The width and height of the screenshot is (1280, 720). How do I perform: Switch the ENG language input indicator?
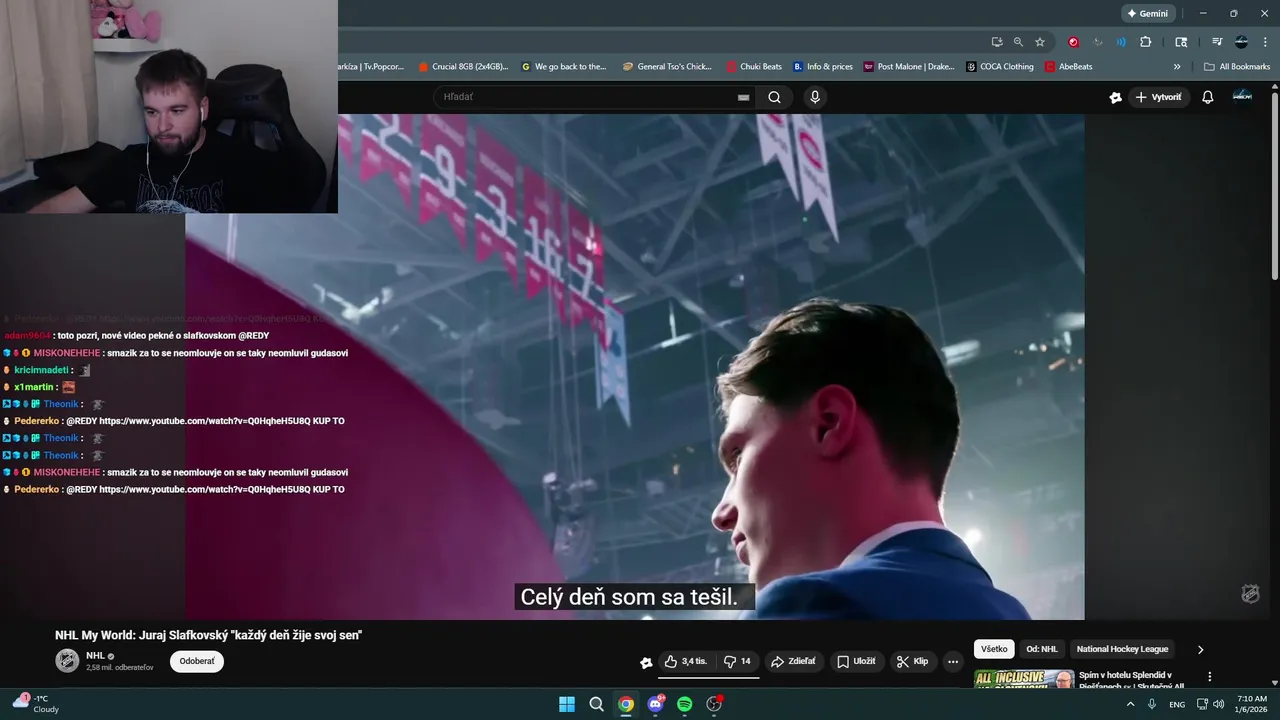tap(1176, 704)
